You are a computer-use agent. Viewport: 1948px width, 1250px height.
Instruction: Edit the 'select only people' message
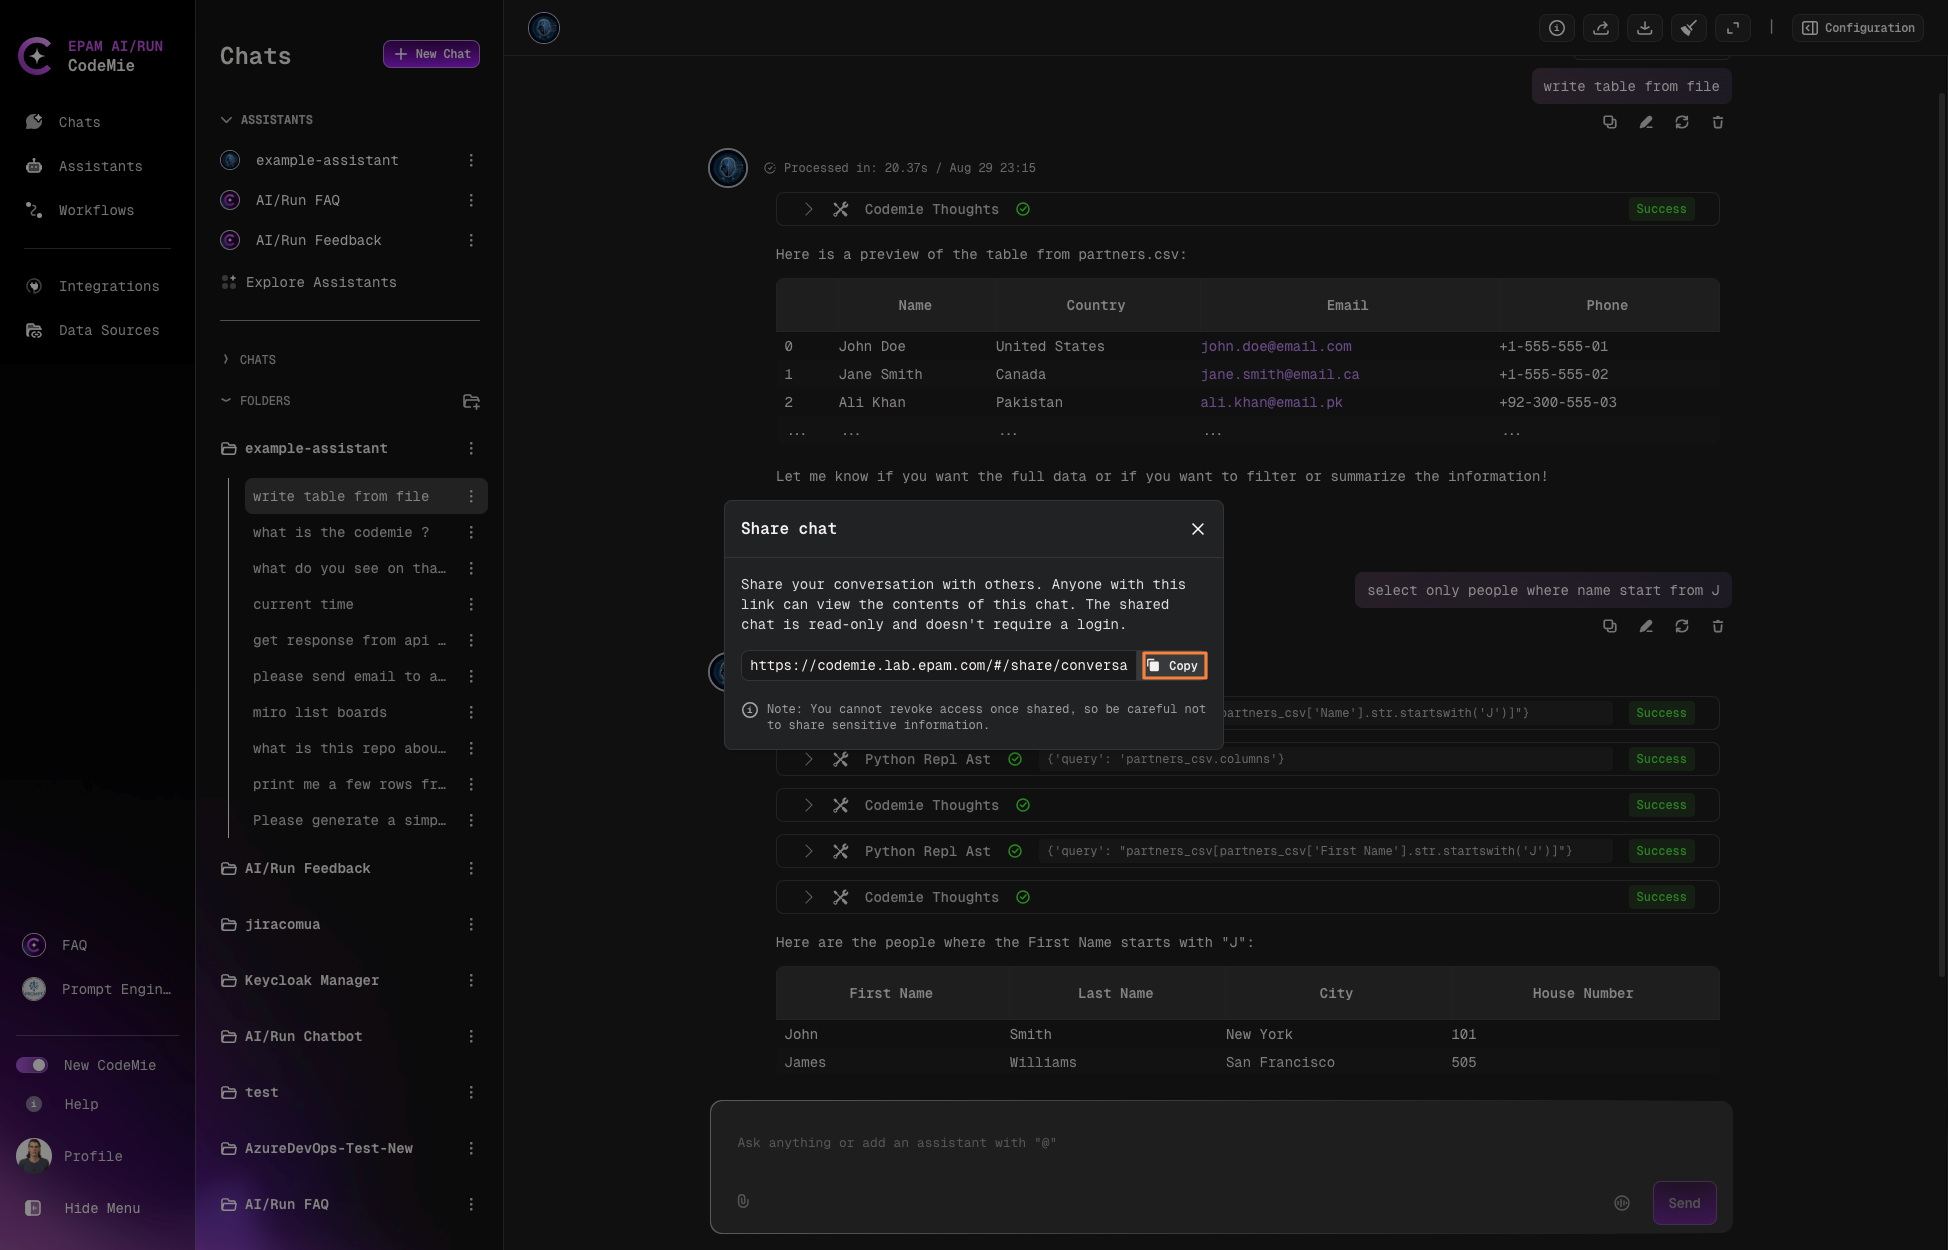pyautogui.click(x=1645, y=626)
